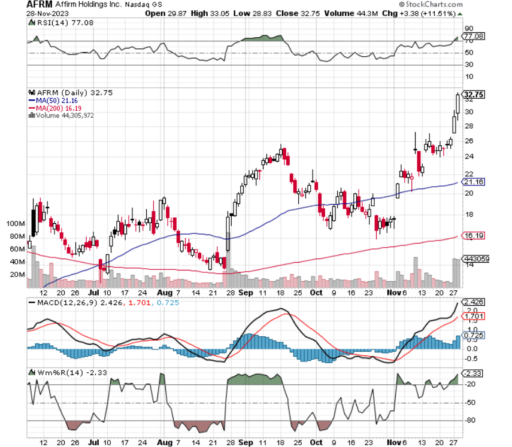The width and height of the screenshot is (512, 447).
Task: Click the volume bars icon beside Volume 44,305,972
Action: point(32,115)
